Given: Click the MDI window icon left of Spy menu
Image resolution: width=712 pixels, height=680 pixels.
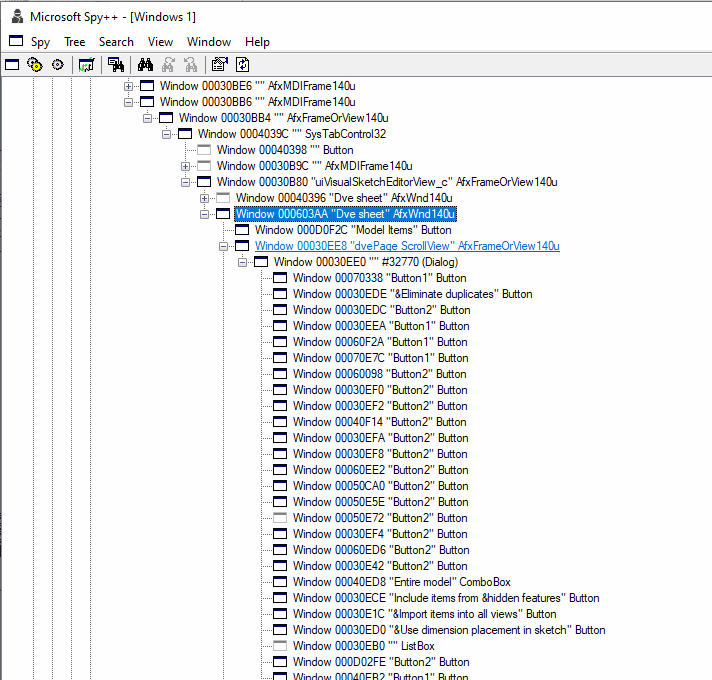Looking at the screenshot, I should 16,41.
